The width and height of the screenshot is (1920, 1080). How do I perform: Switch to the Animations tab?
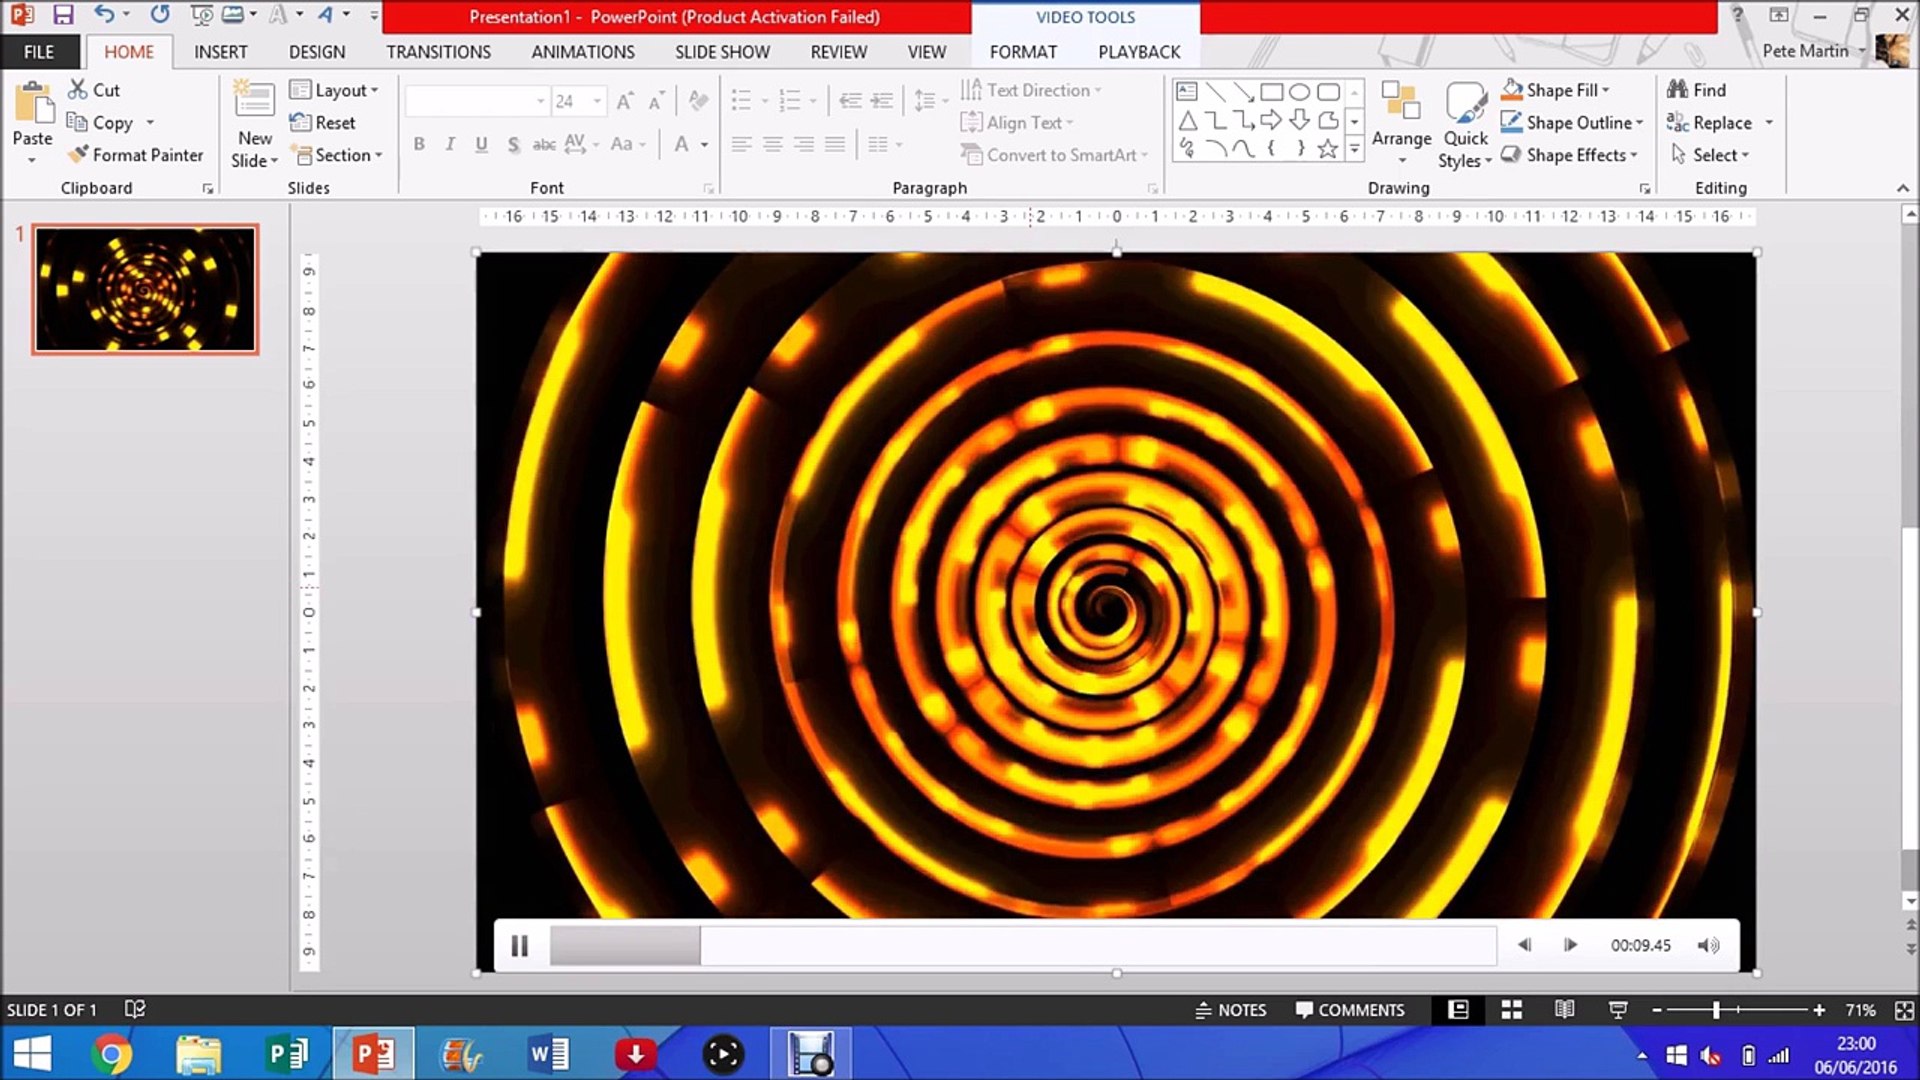point(582,52)
